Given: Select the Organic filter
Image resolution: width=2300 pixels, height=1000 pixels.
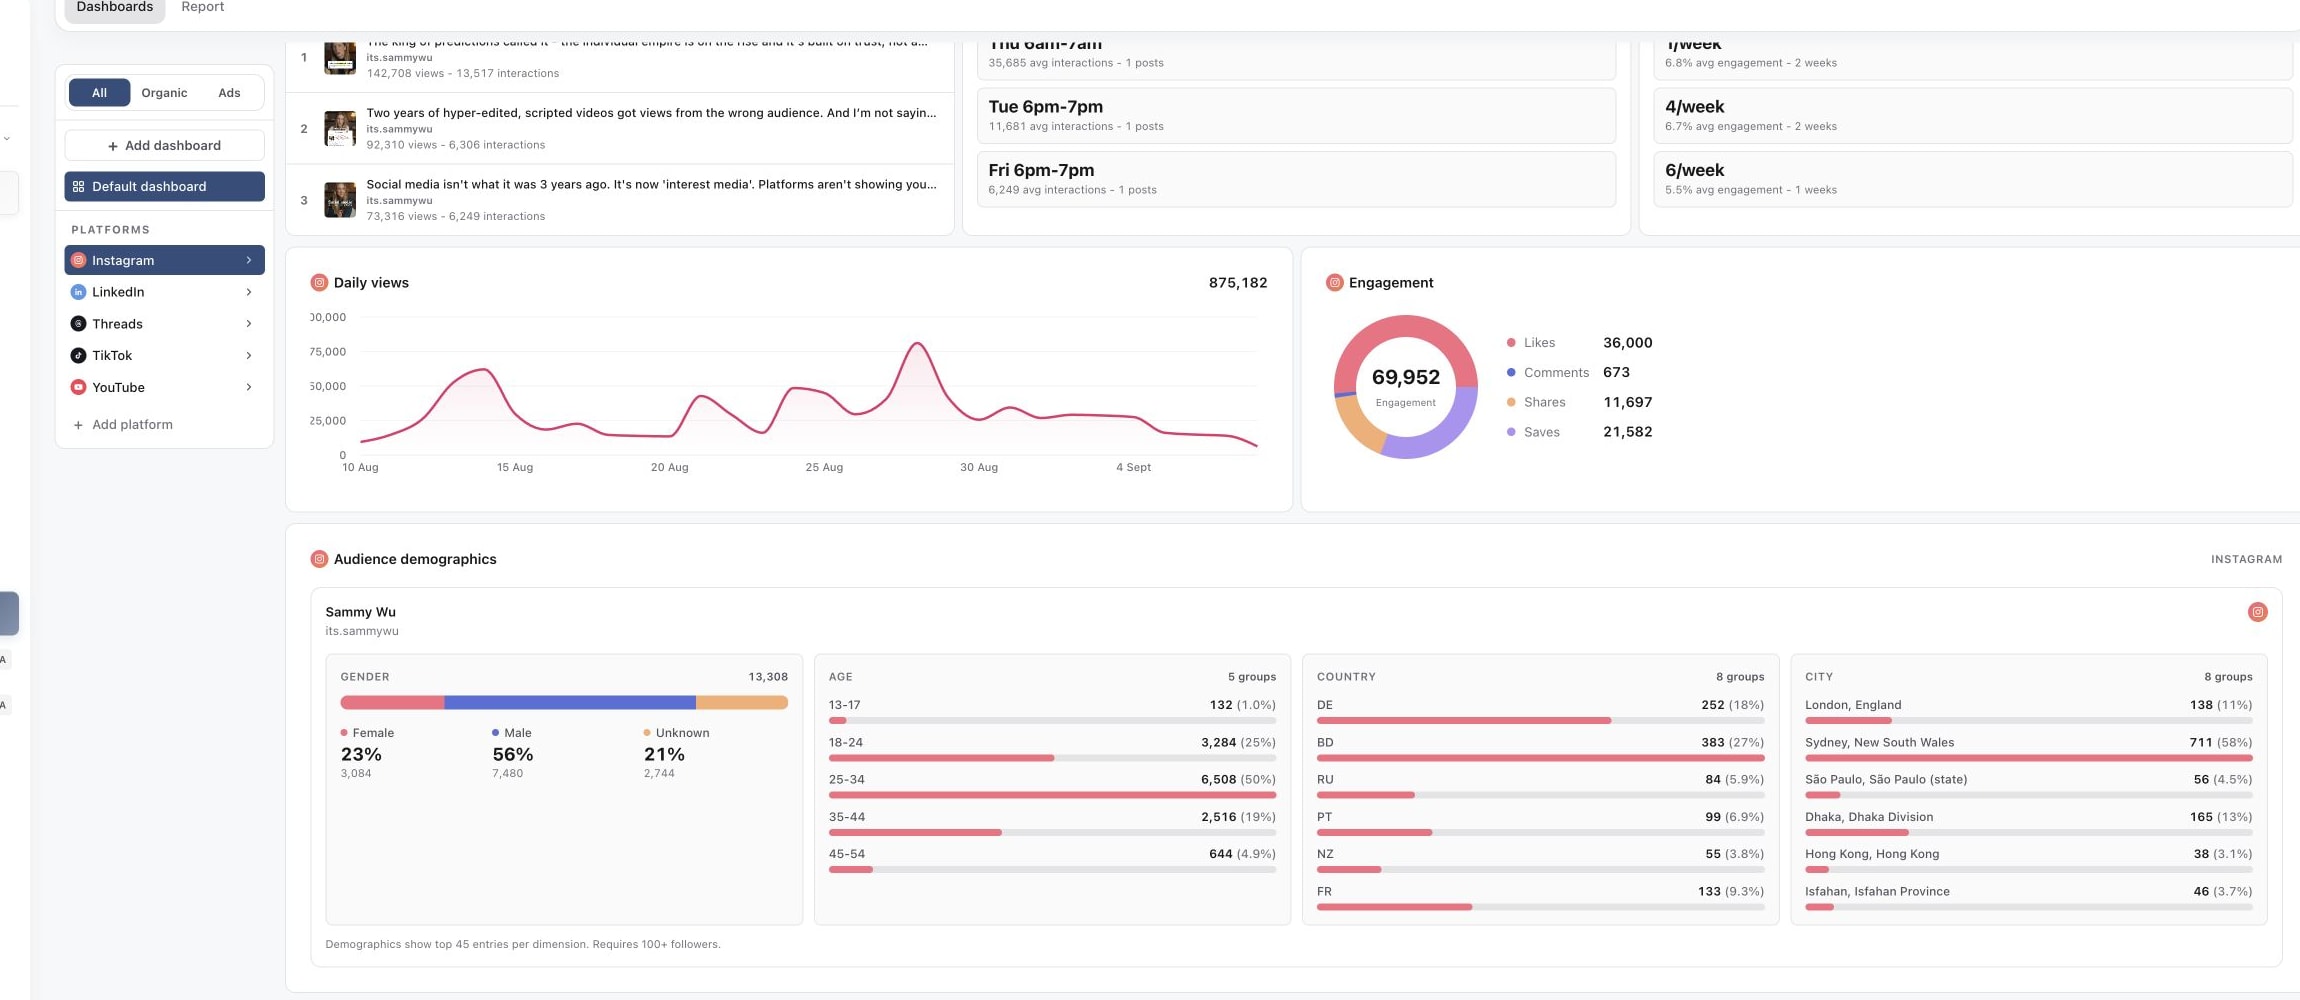Looking at the screenshot, I should tap(164, 93).
